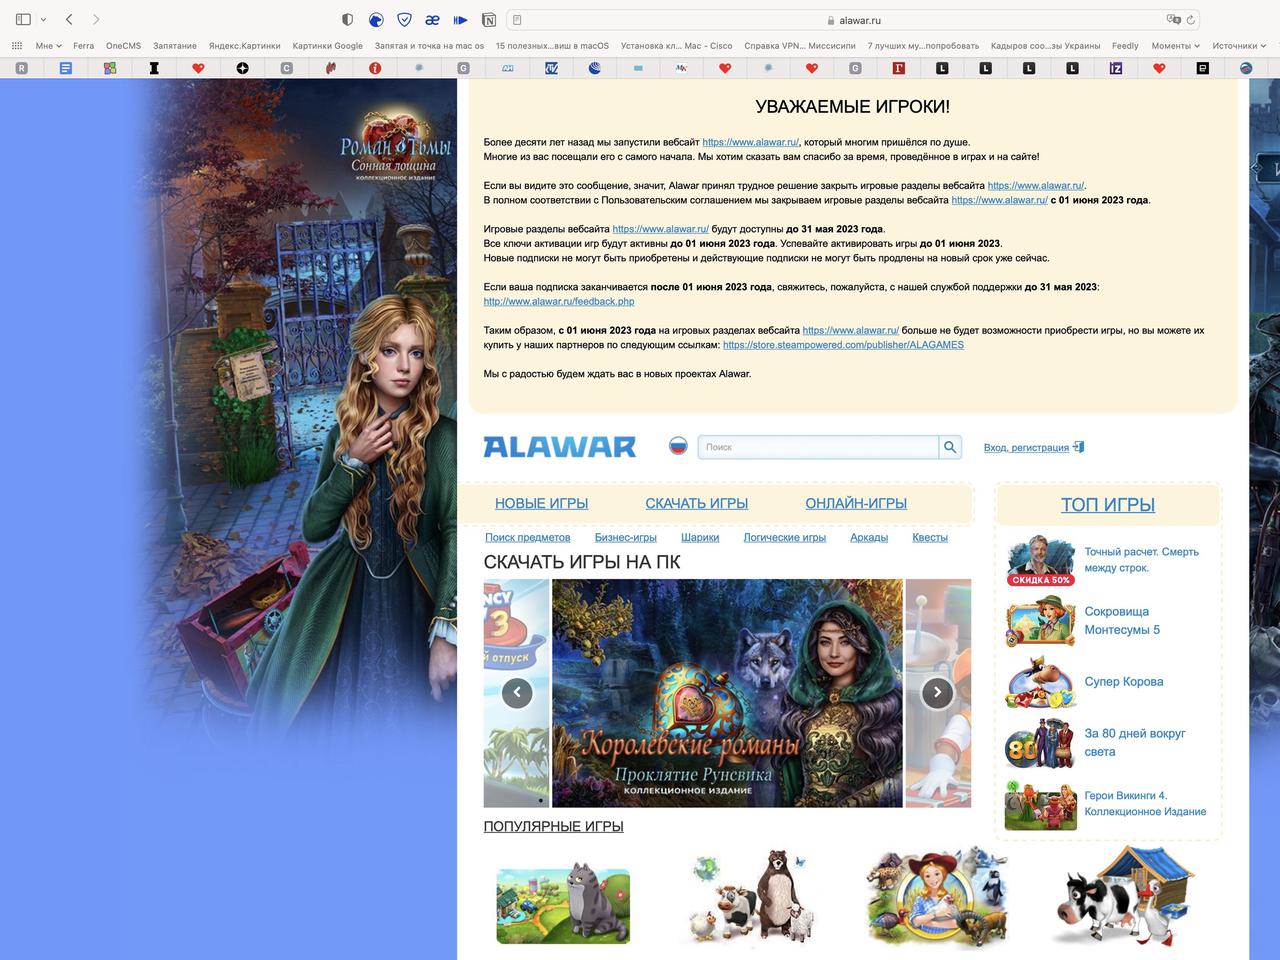
Task: Open the last globe pinned tab
Action: [1246, 68]
